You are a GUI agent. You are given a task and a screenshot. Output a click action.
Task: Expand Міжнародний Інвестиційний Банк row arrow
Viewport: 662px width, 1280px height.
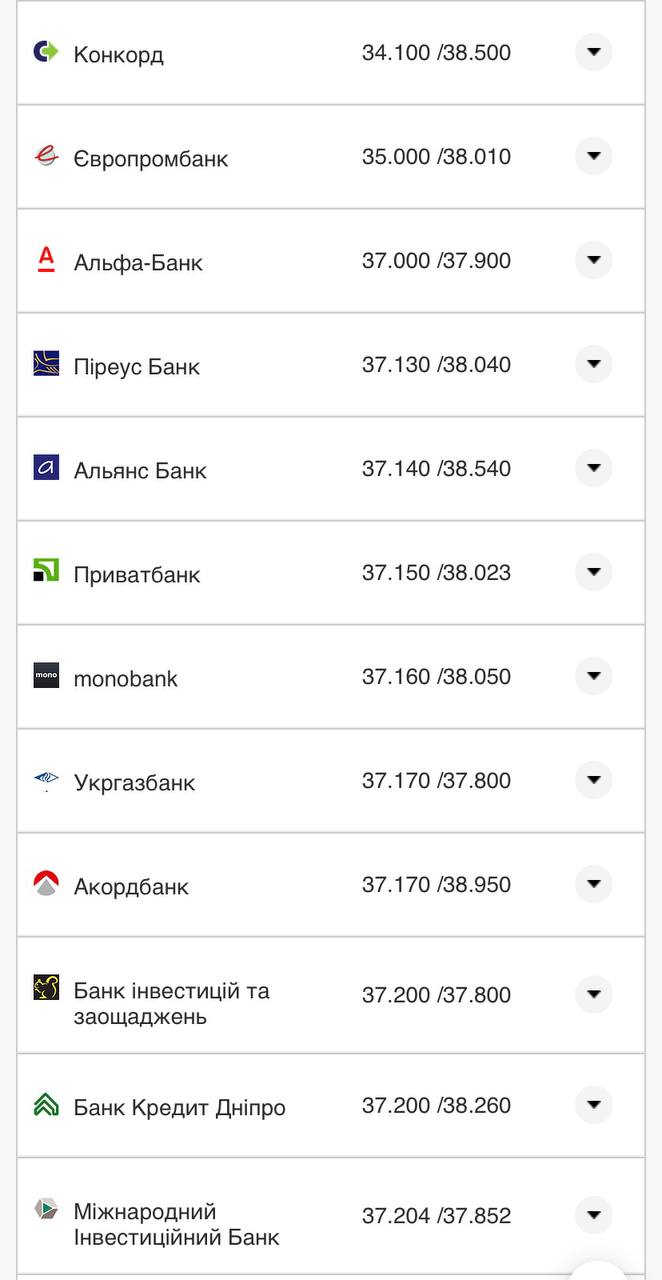(594, 1215)
